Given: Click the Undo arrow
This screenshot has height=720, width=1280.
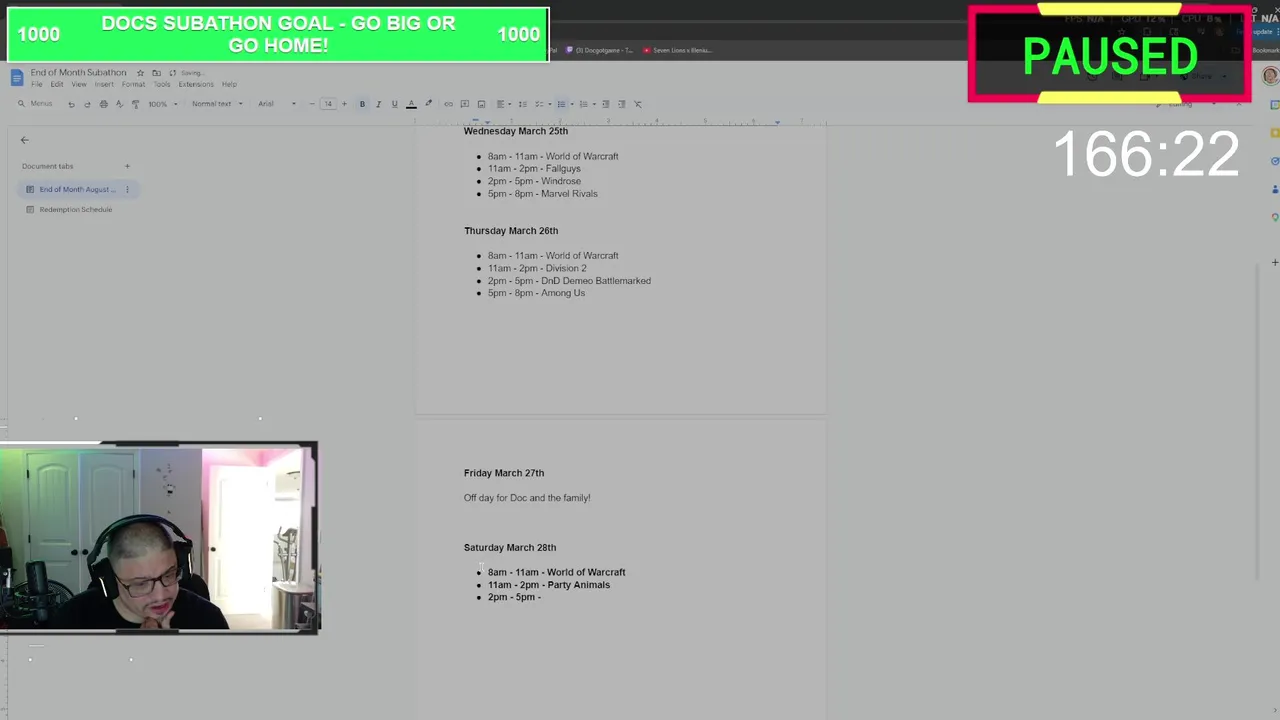Looking at the screenshot, I should 71,104.
